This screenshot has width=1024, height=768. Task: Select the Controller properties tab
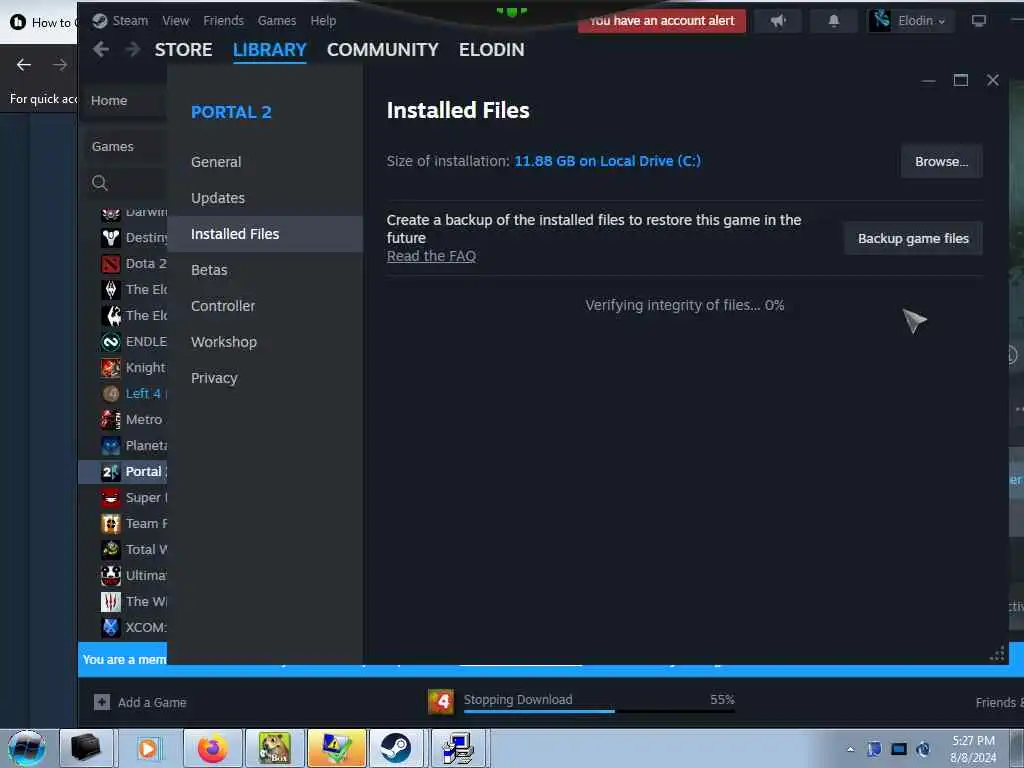(x=223, y=306)
